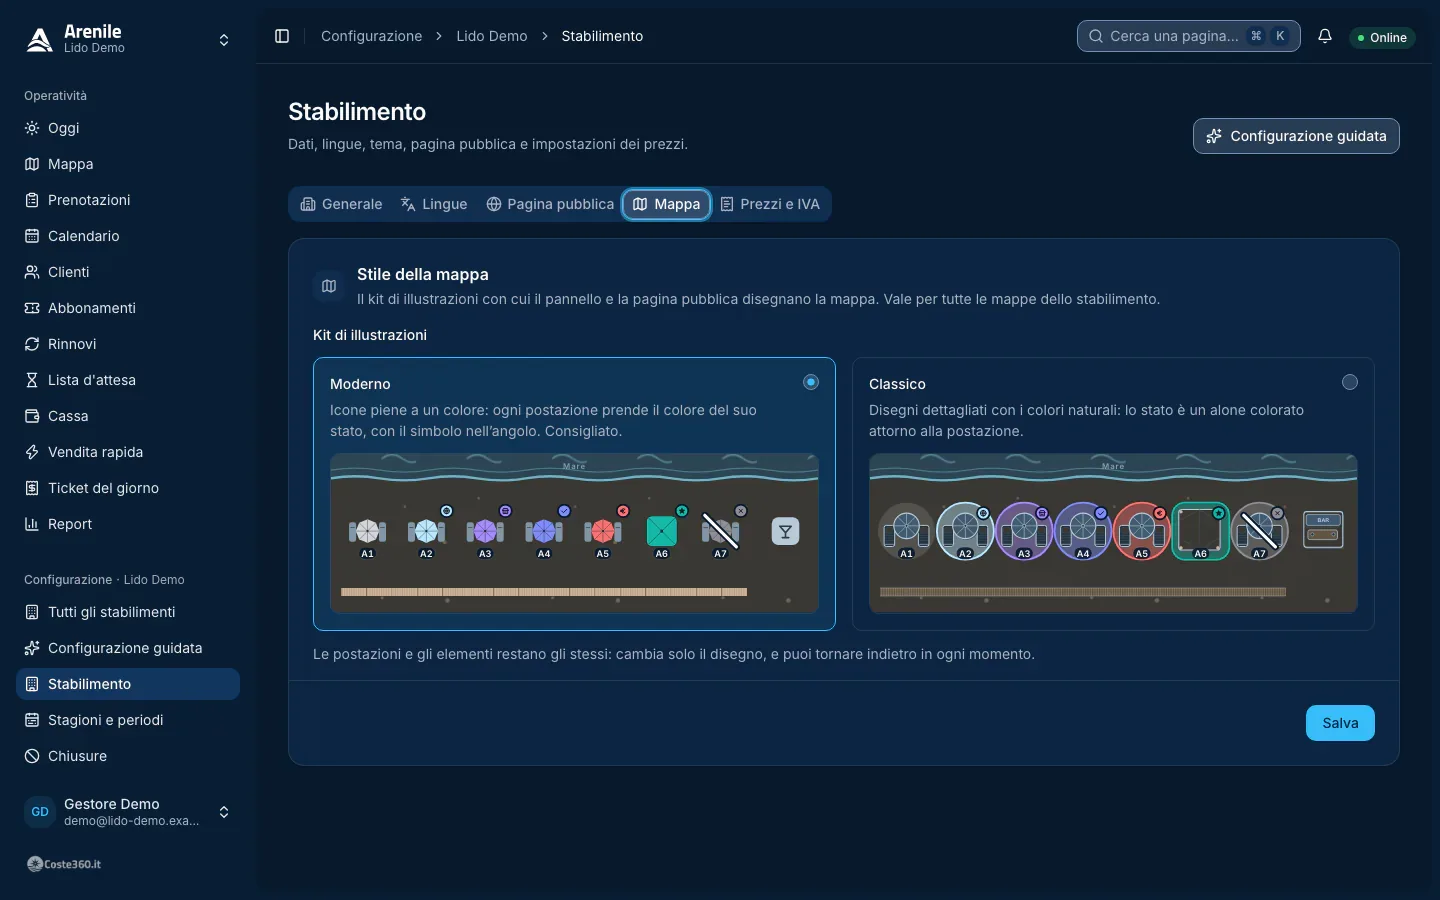The width and height of the screenshot is (1440, 900).
Task: Select the Classico radio button
Action: coord(1350,382)
